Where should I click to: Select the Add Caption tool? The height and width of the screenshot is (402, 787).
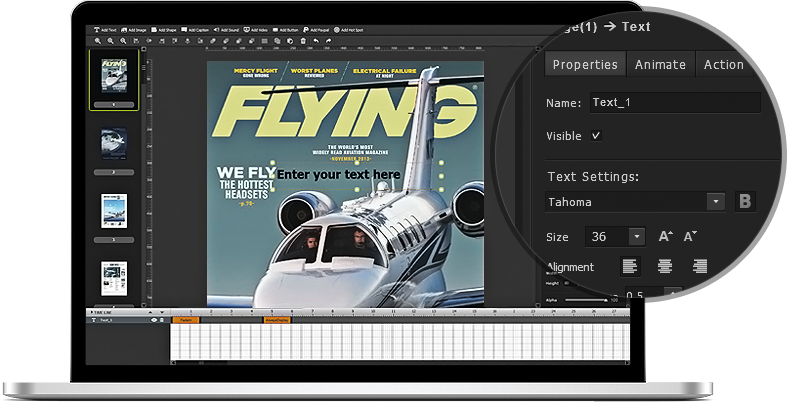195,30
